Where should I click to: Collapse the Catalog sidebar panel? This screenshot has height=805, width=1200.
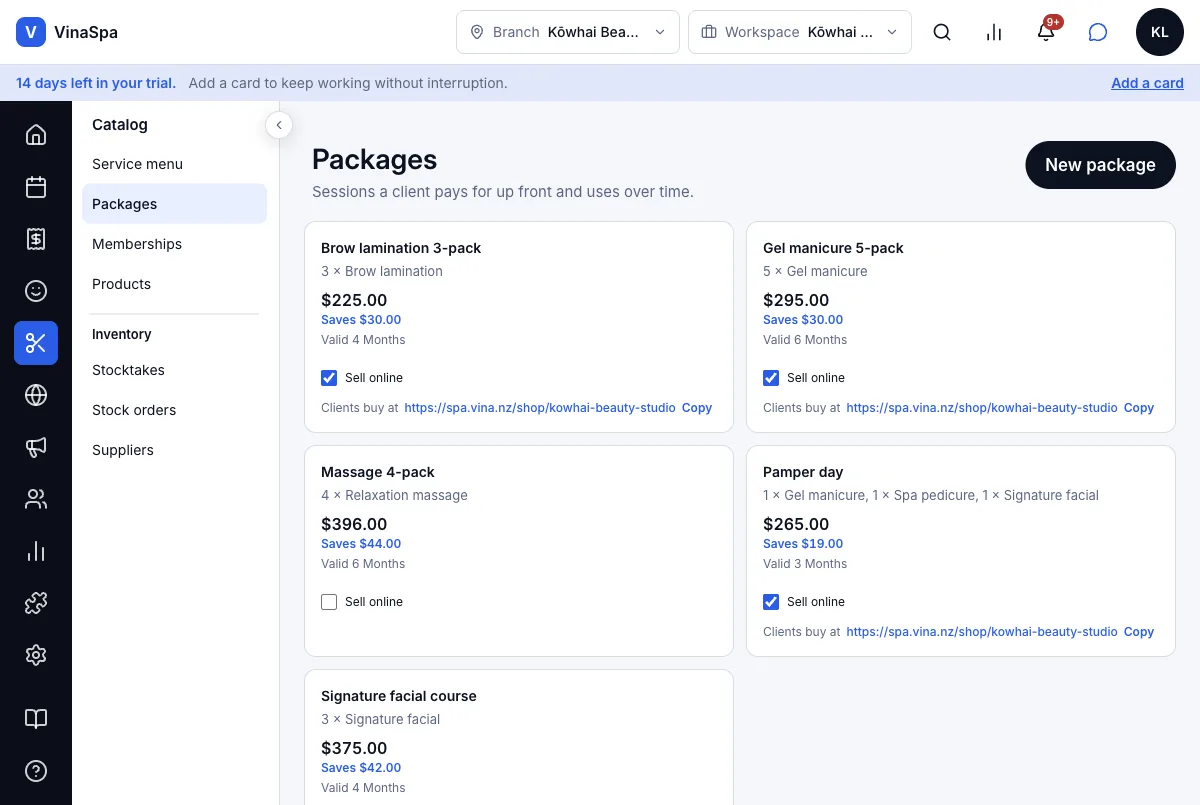279,125
